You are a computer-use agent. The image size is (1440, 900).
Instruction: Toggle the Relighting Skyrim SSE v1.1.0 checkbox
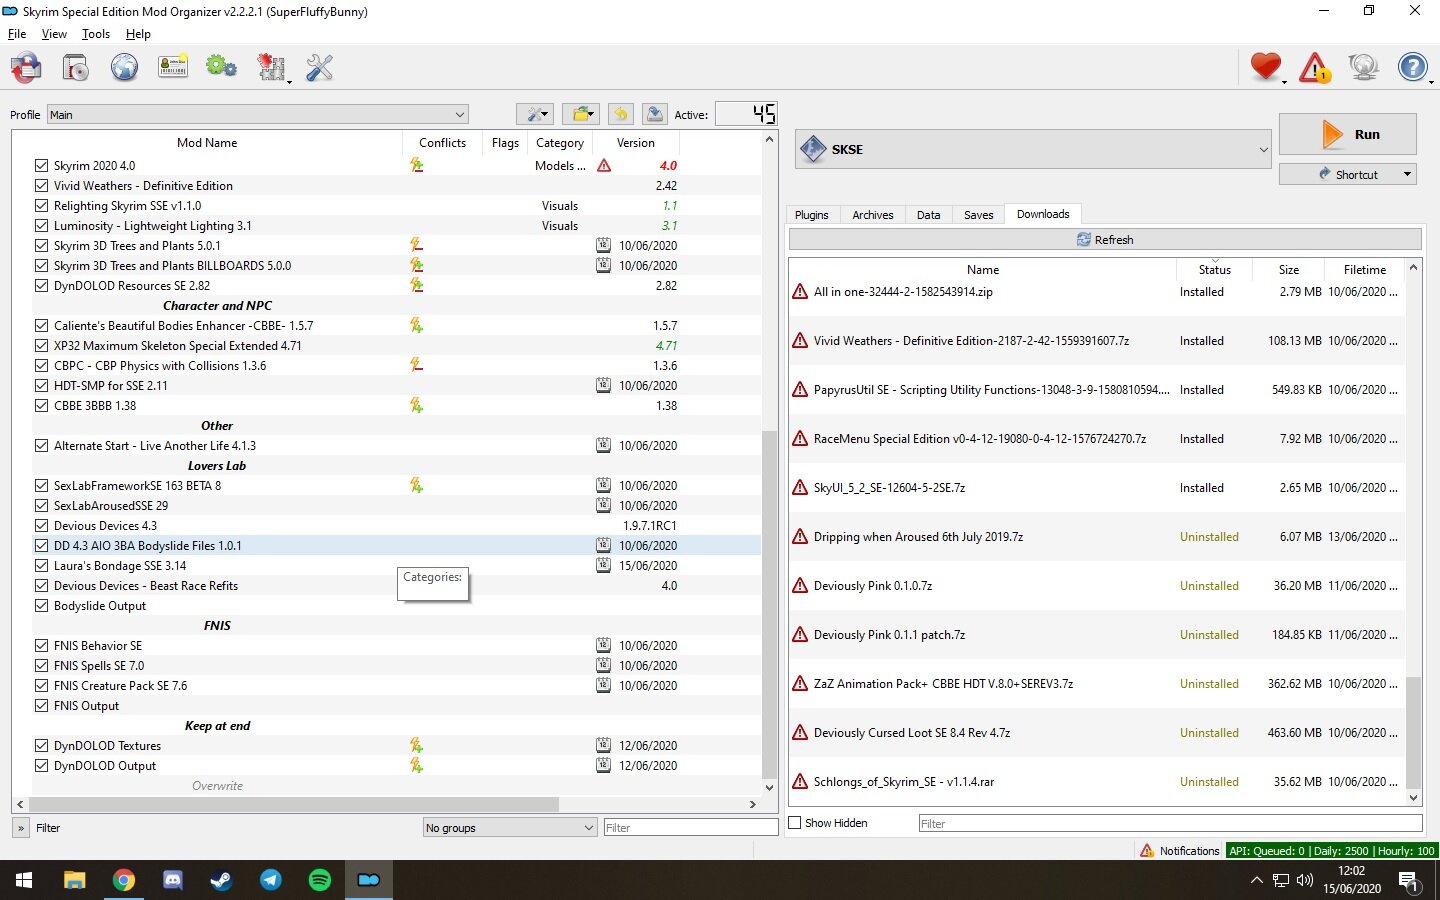[x=41, y=206]
